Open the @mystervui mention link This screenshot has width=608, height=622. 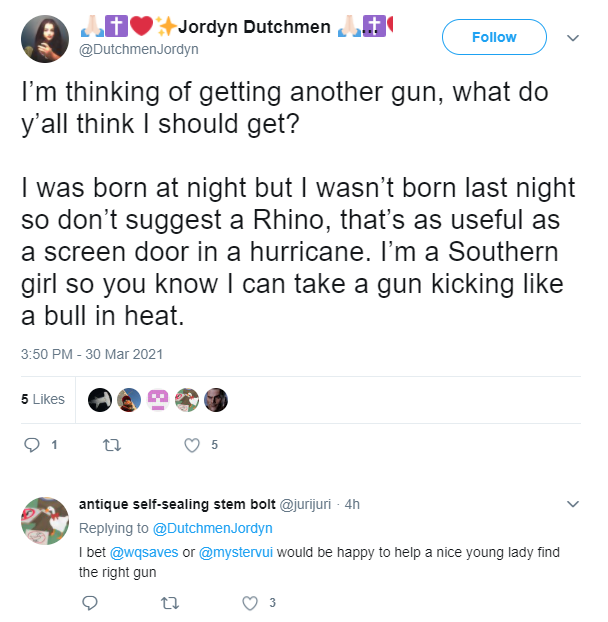[236, 552]
